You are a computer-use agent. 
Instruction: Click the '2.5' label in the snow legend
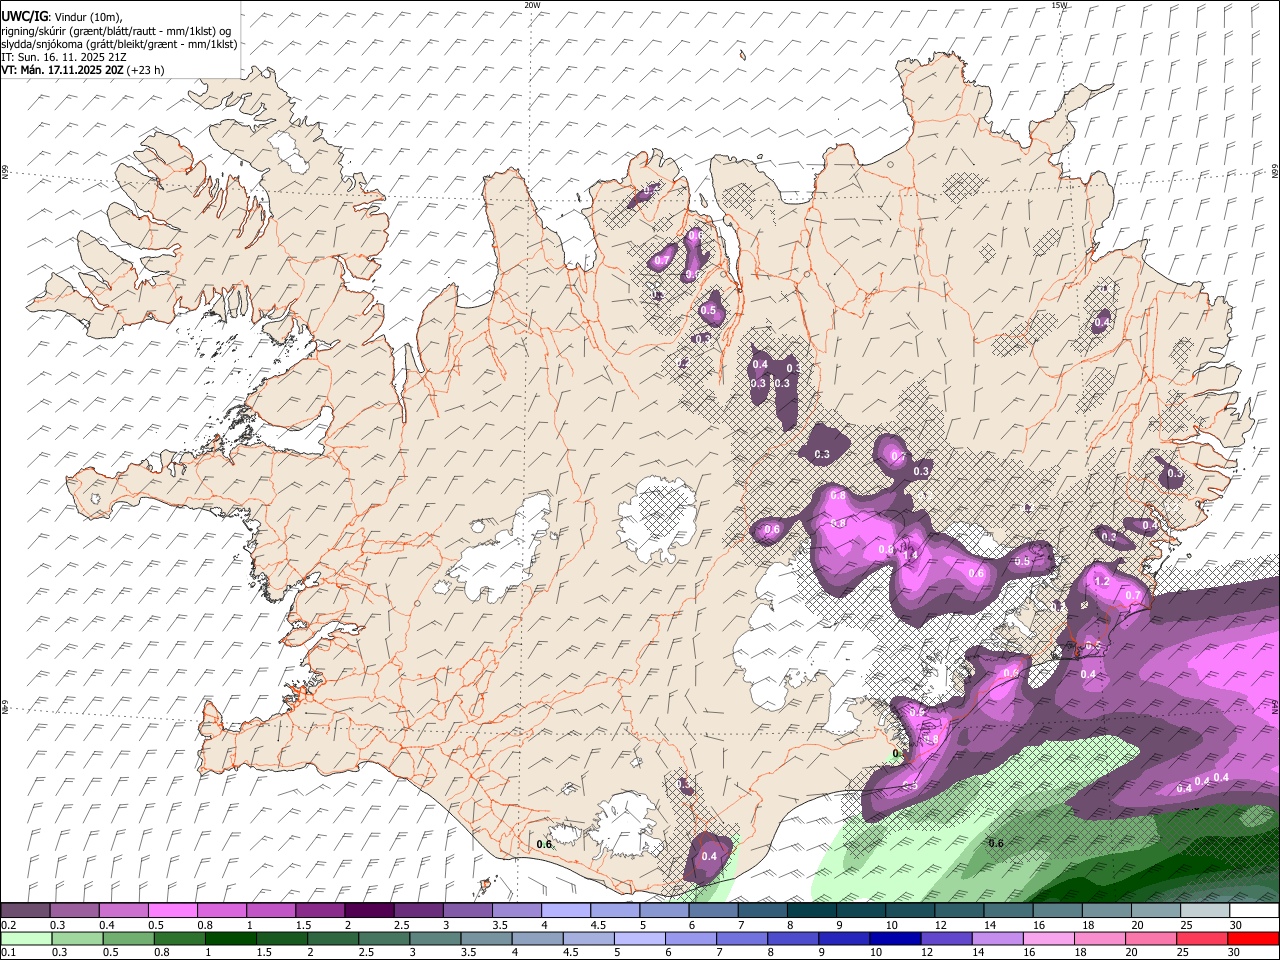pyautogui.click(x=402, y=925)
